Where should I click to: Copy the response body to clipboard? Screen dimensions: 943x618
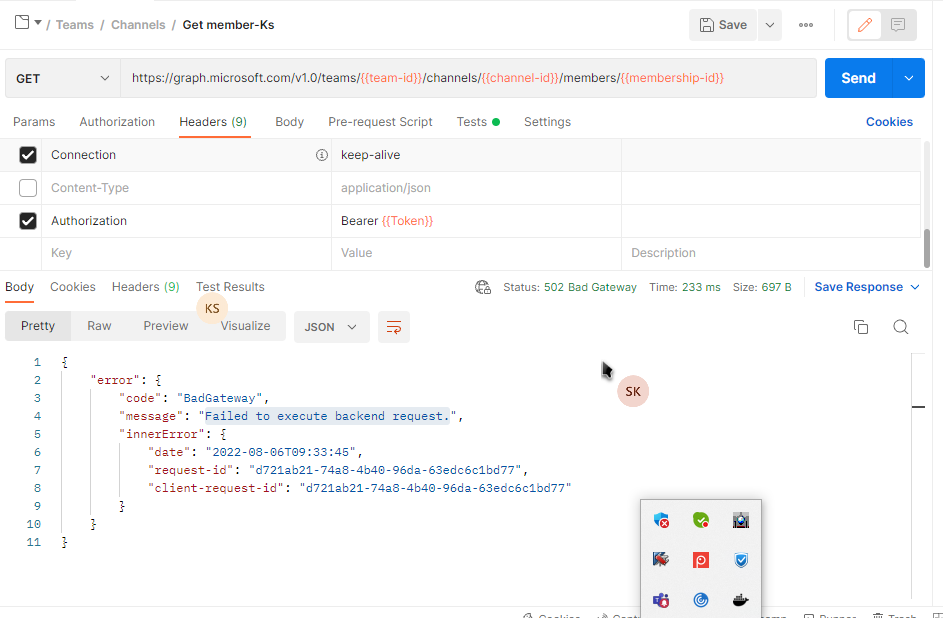click(861, 326)
